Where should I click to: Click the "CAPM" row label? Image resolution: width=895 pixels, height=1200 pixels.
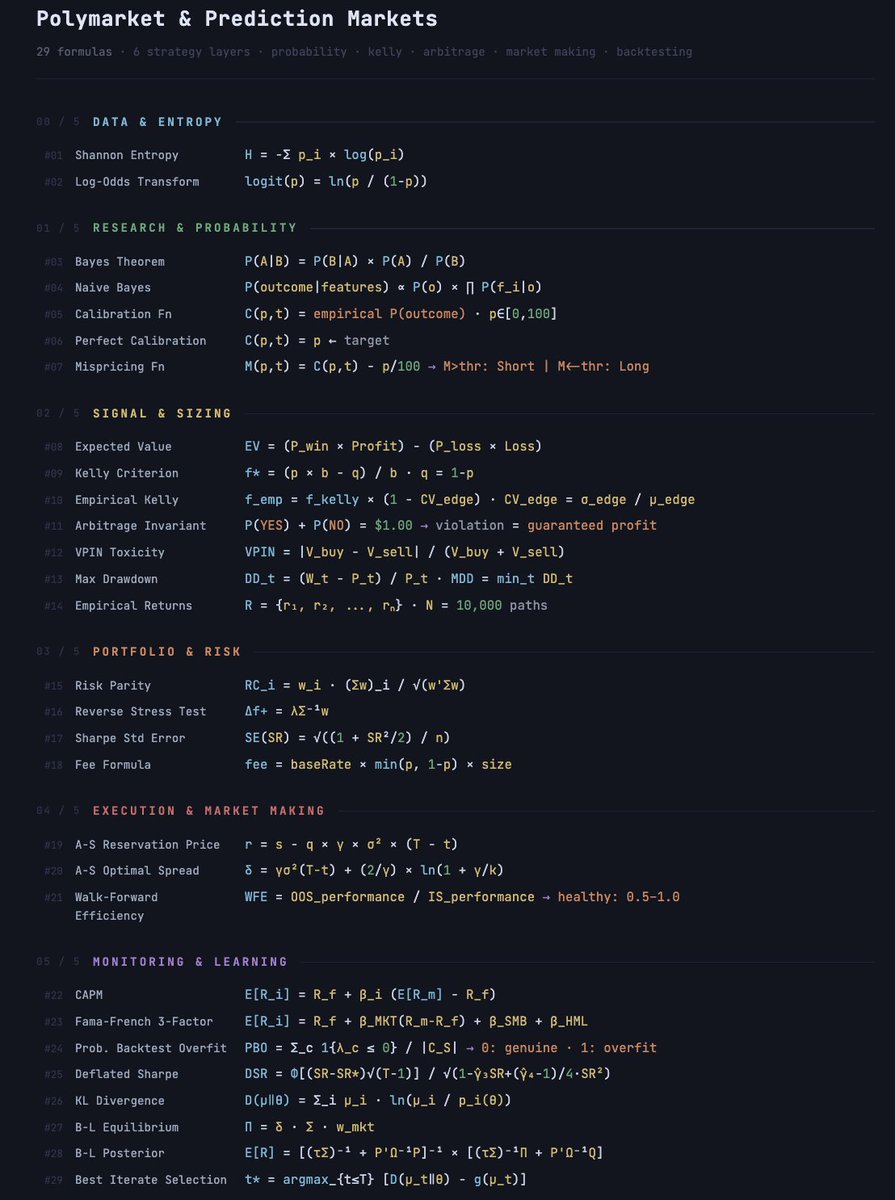89,994
